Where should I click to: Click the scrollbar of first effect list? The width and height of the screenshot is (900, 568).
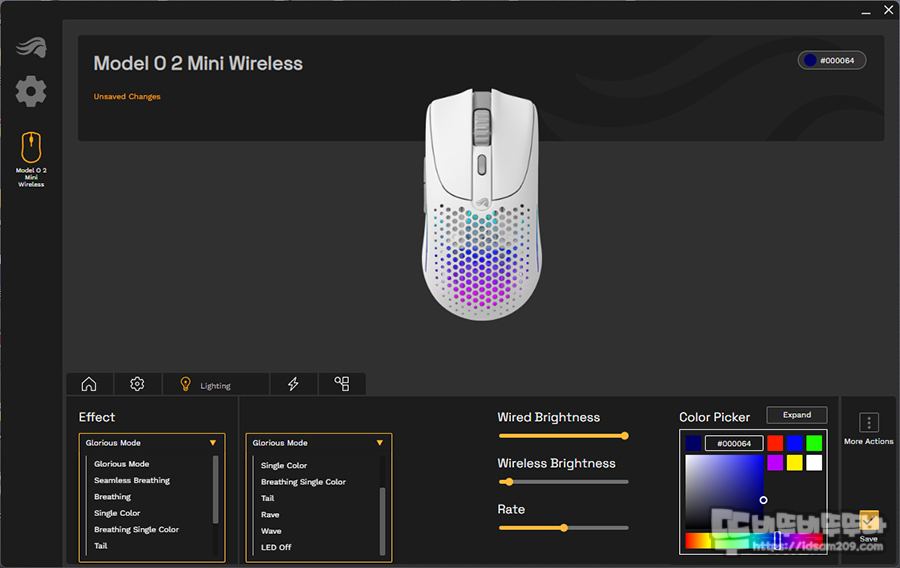tap(216, 489)
